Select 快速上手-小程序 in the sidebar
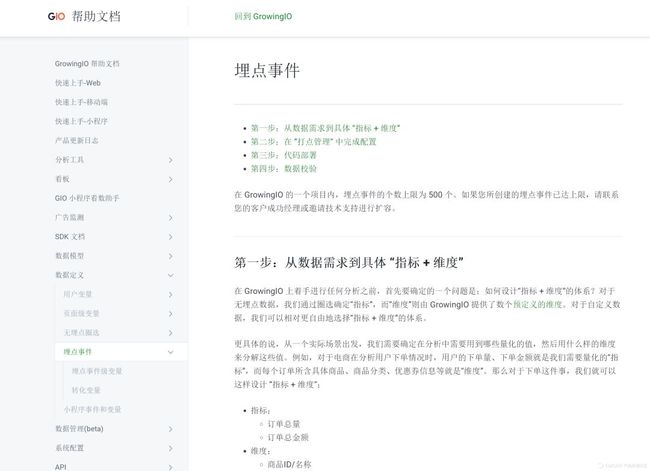This screenshot has width=650, height=471. [x=81, y=121]
